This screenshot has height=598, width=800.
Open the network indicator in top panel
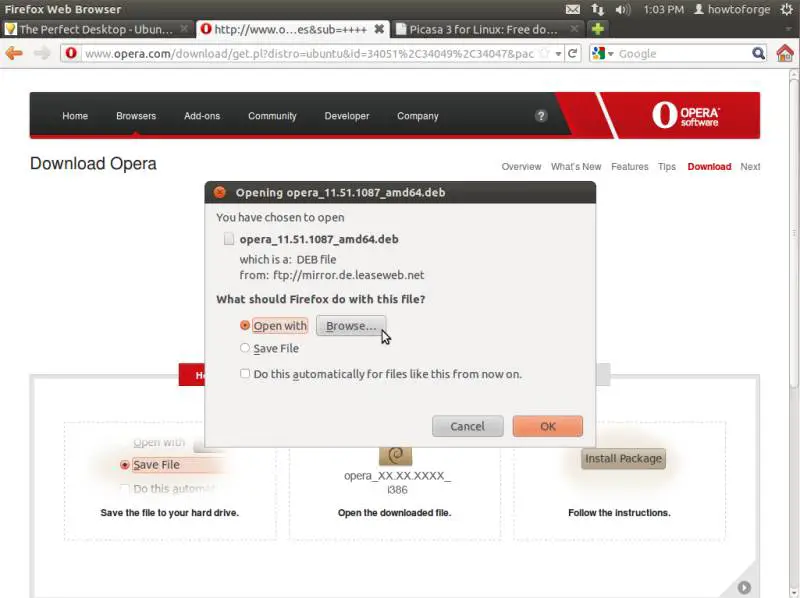(597, 9)
